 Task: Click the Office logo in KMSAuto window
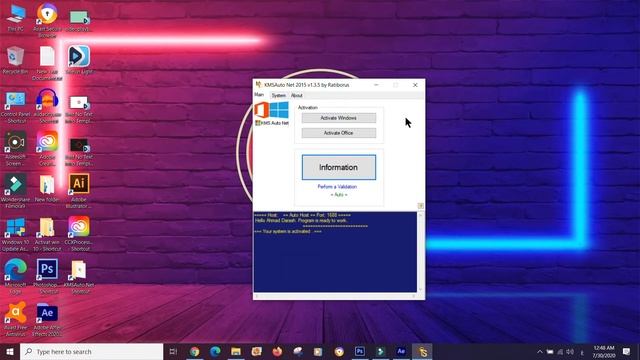click(x=262, y=110)
